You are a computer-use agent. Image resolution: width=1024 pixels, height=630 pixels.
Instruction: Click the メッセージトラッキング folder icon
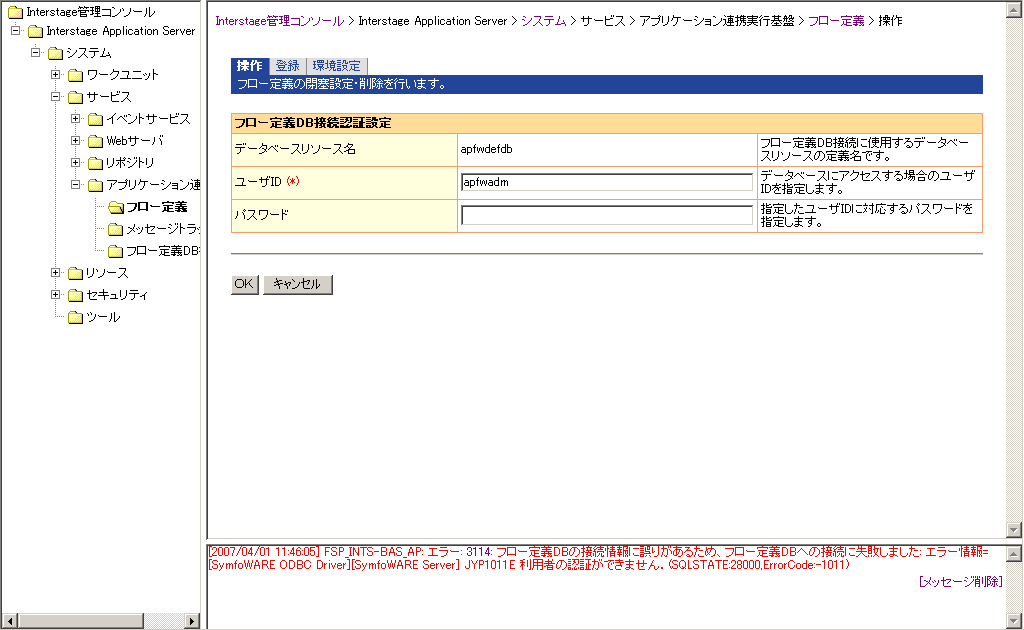(x=116, y=229)
